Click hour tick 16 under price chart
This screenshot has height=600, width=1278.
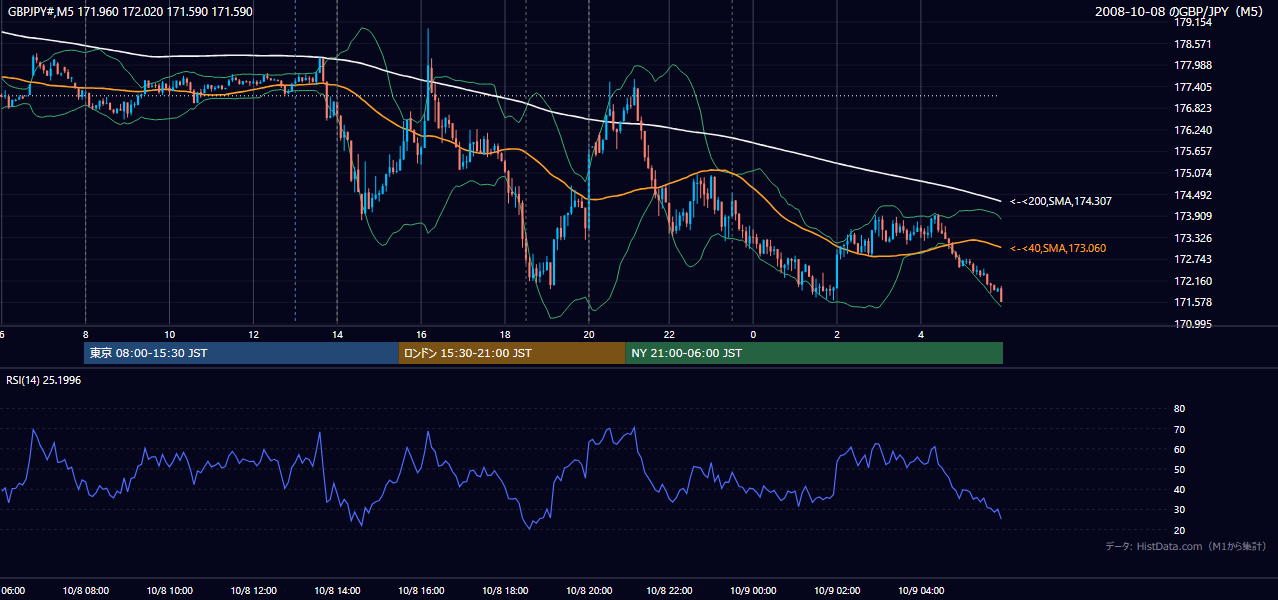[421, 334]
